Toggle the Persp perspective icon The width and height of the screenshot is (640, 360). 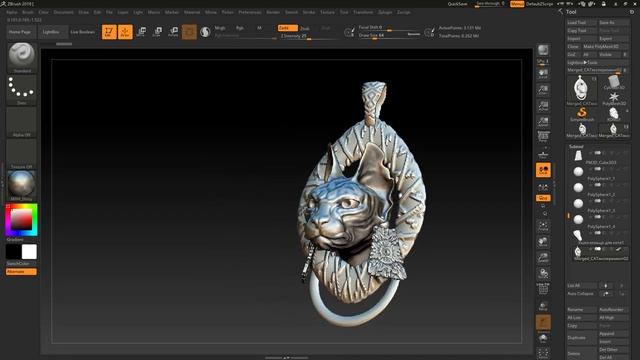(x=543, y=137)
